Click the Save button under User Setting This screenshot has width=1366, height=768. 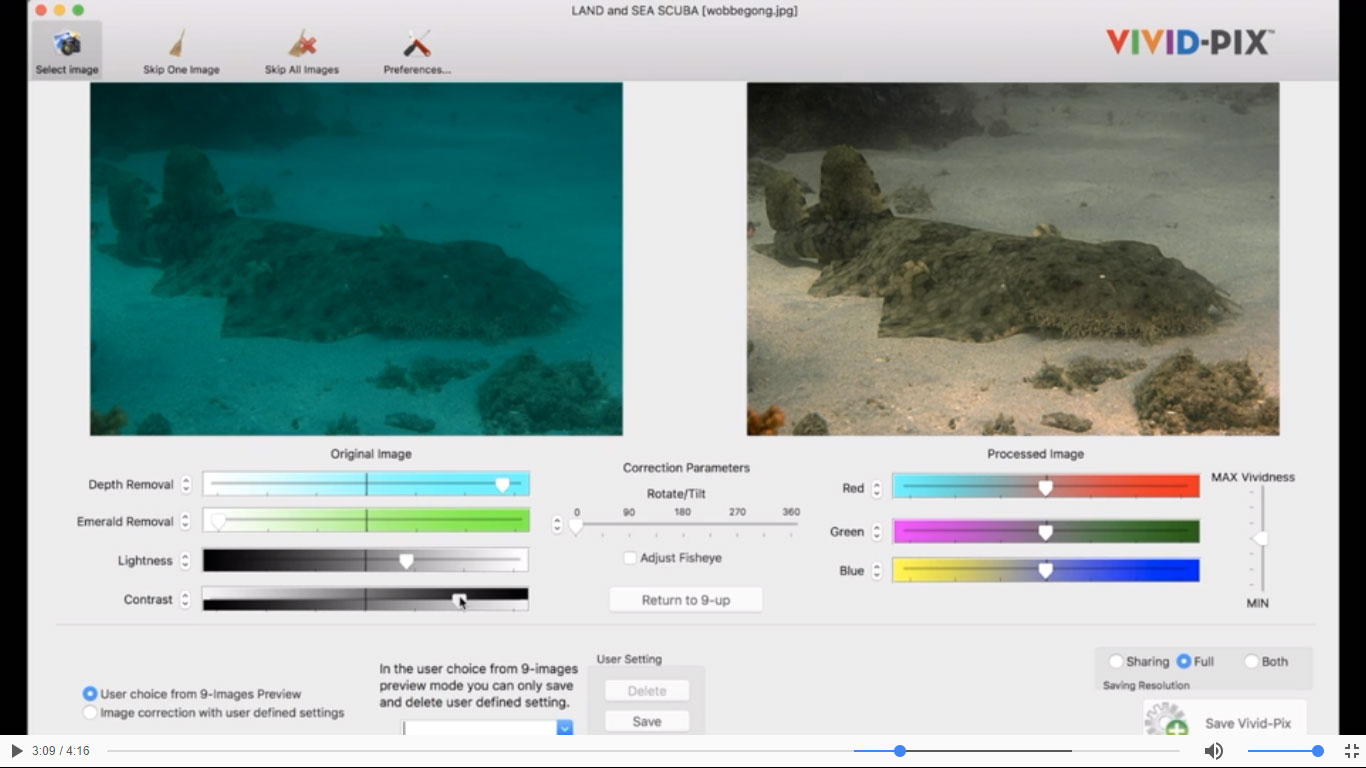click(646, 720)
